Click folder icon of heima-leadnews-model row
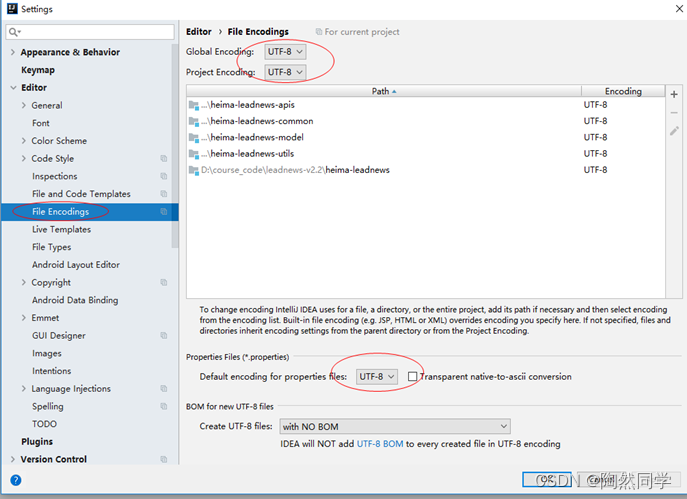687x499 pixels. pos(194,138)
